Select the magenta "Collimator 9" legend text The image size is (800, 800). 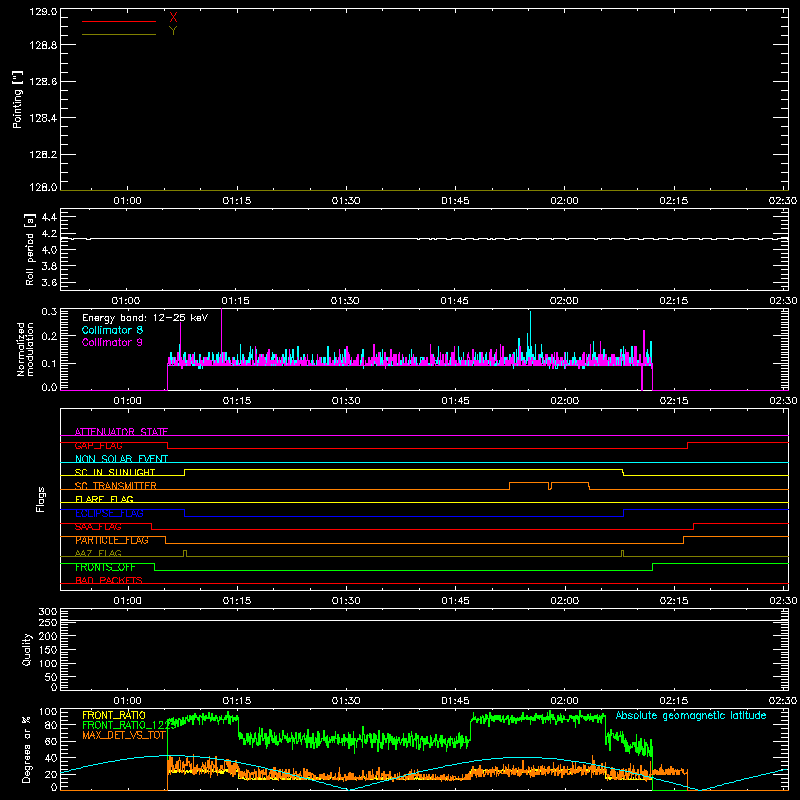tap(112, 342)
